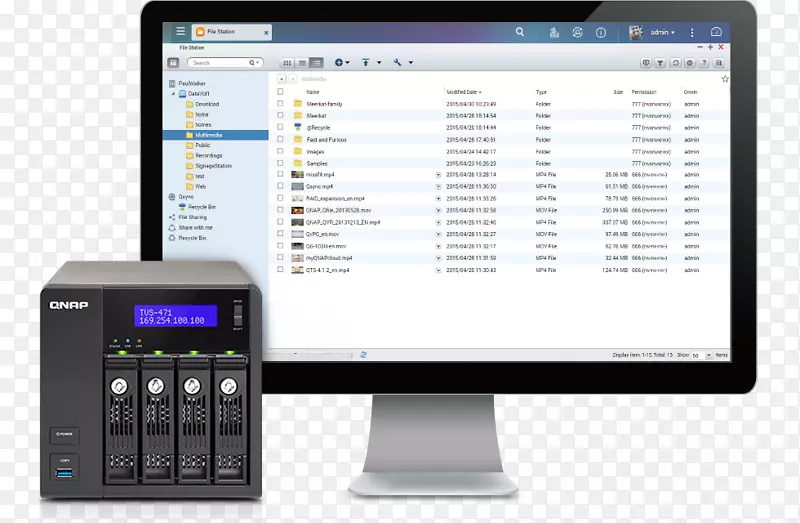This screenshot has width=800, height=523.
Task: Open File Station gear settings
Action: point(690,63)
